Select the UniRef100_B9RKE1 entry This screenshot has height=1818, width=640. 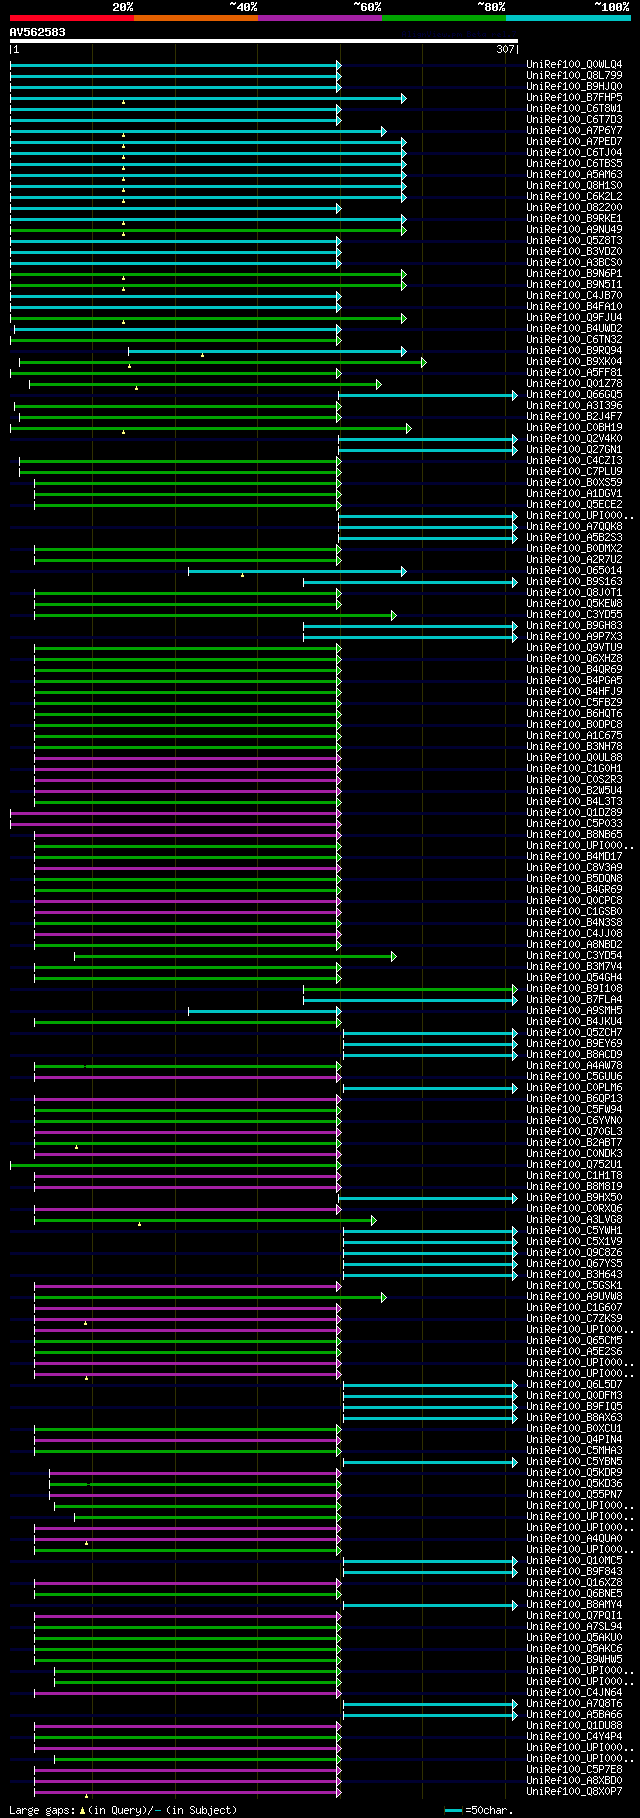(x=574, y=219)
